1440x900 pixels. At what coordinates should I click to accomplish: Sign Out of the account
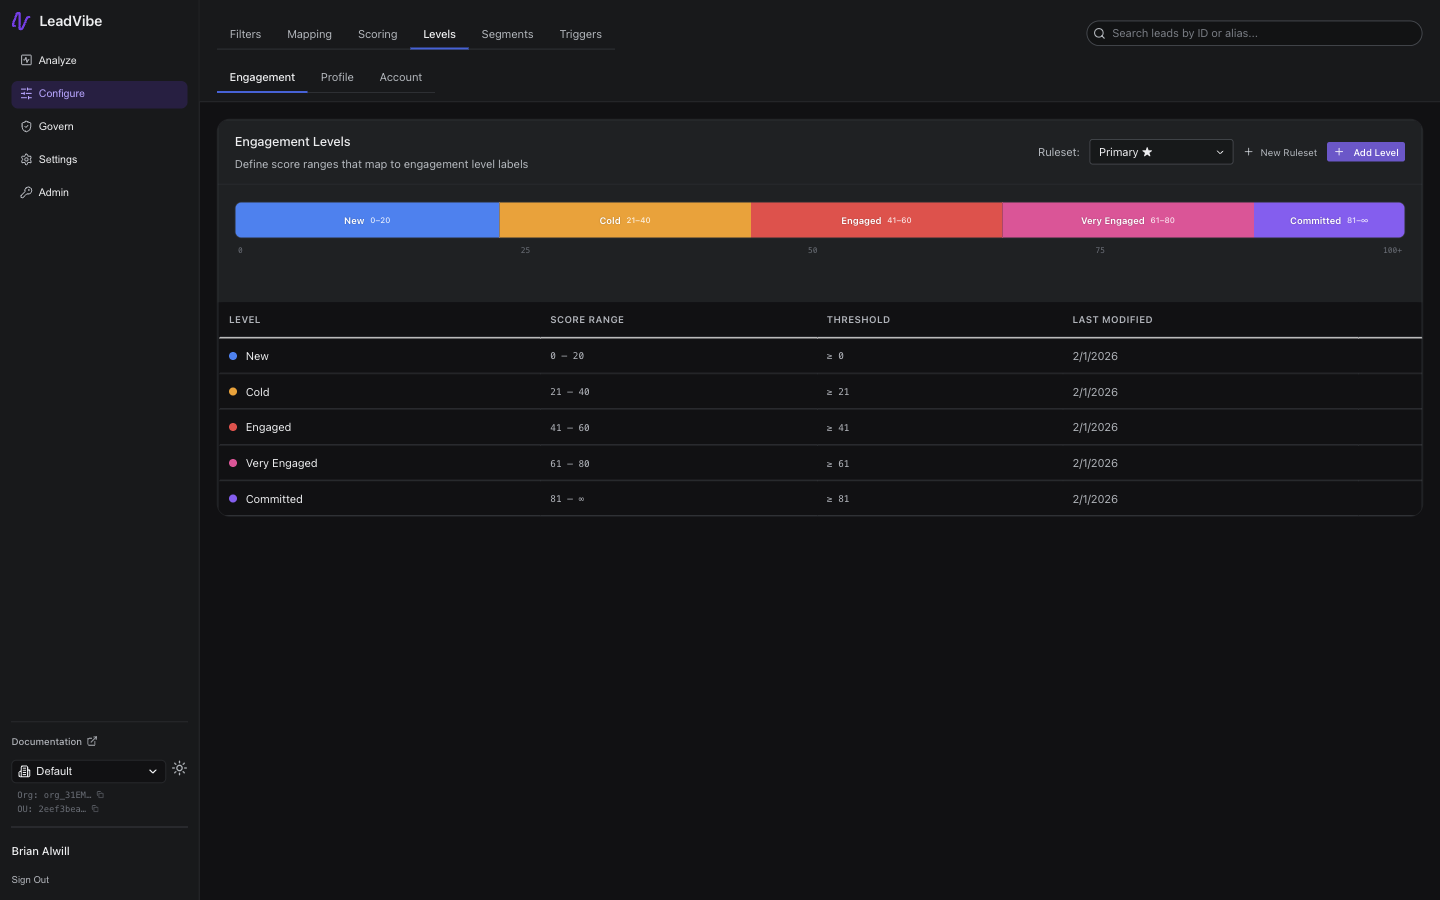click(x=30, y=880)
